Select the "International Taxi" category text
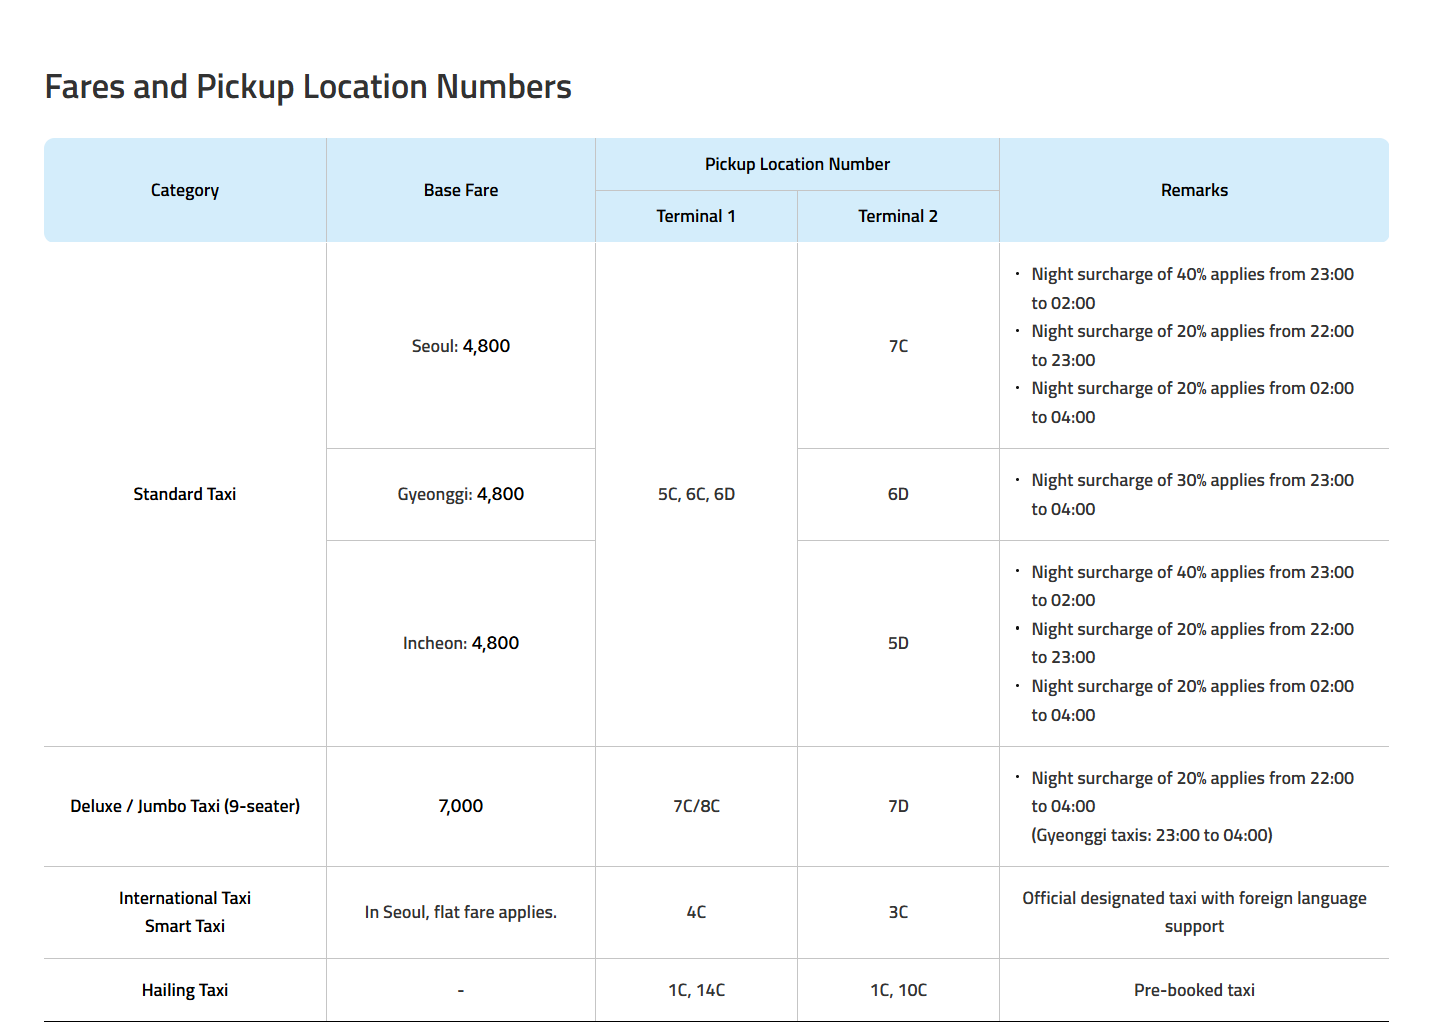 [185, 898]
